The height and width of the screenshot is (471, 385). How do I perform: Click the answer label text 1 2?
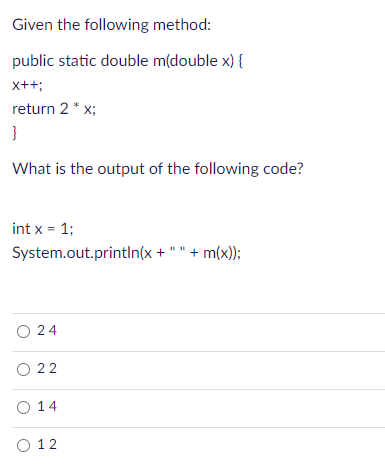point(47,444)
